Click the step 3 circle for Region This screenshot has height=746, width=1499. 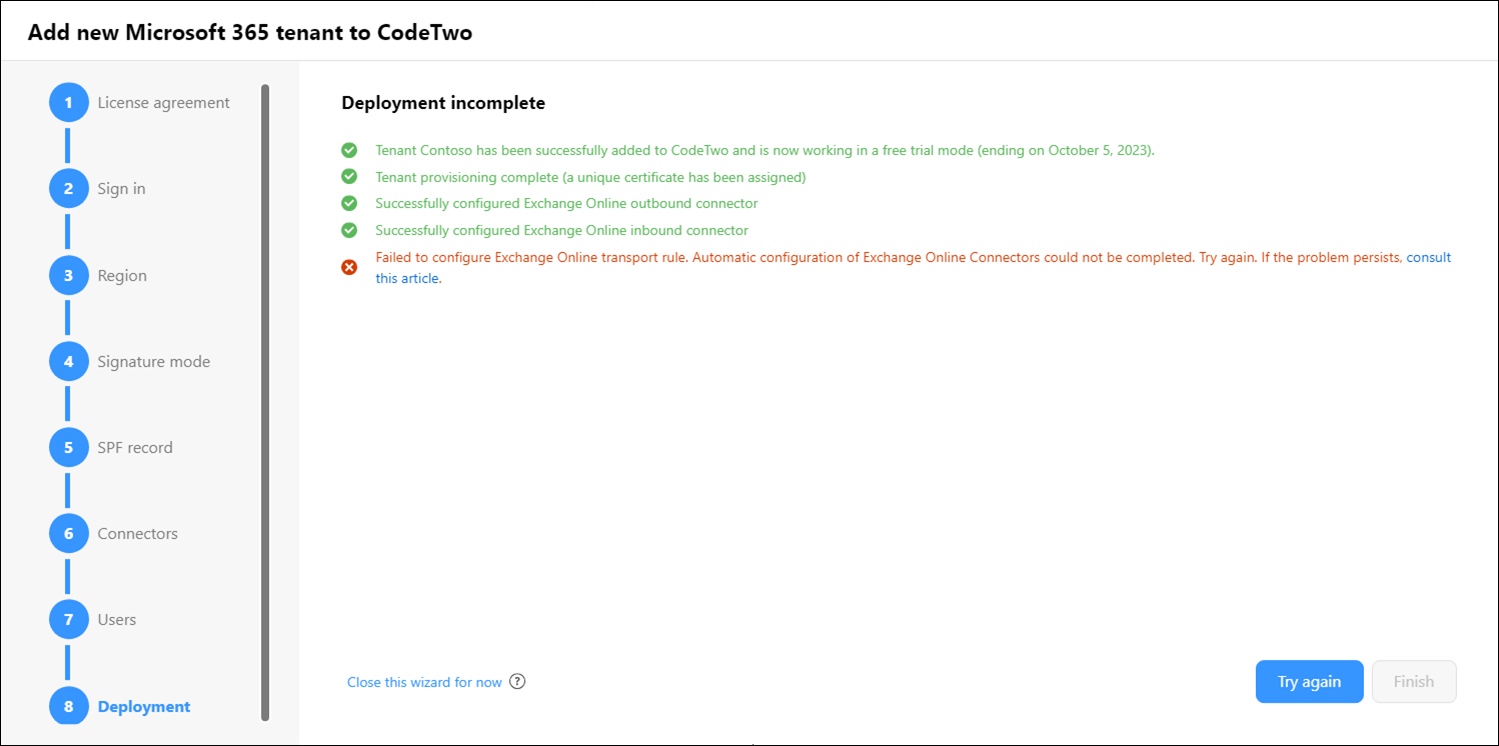[69, 276]
